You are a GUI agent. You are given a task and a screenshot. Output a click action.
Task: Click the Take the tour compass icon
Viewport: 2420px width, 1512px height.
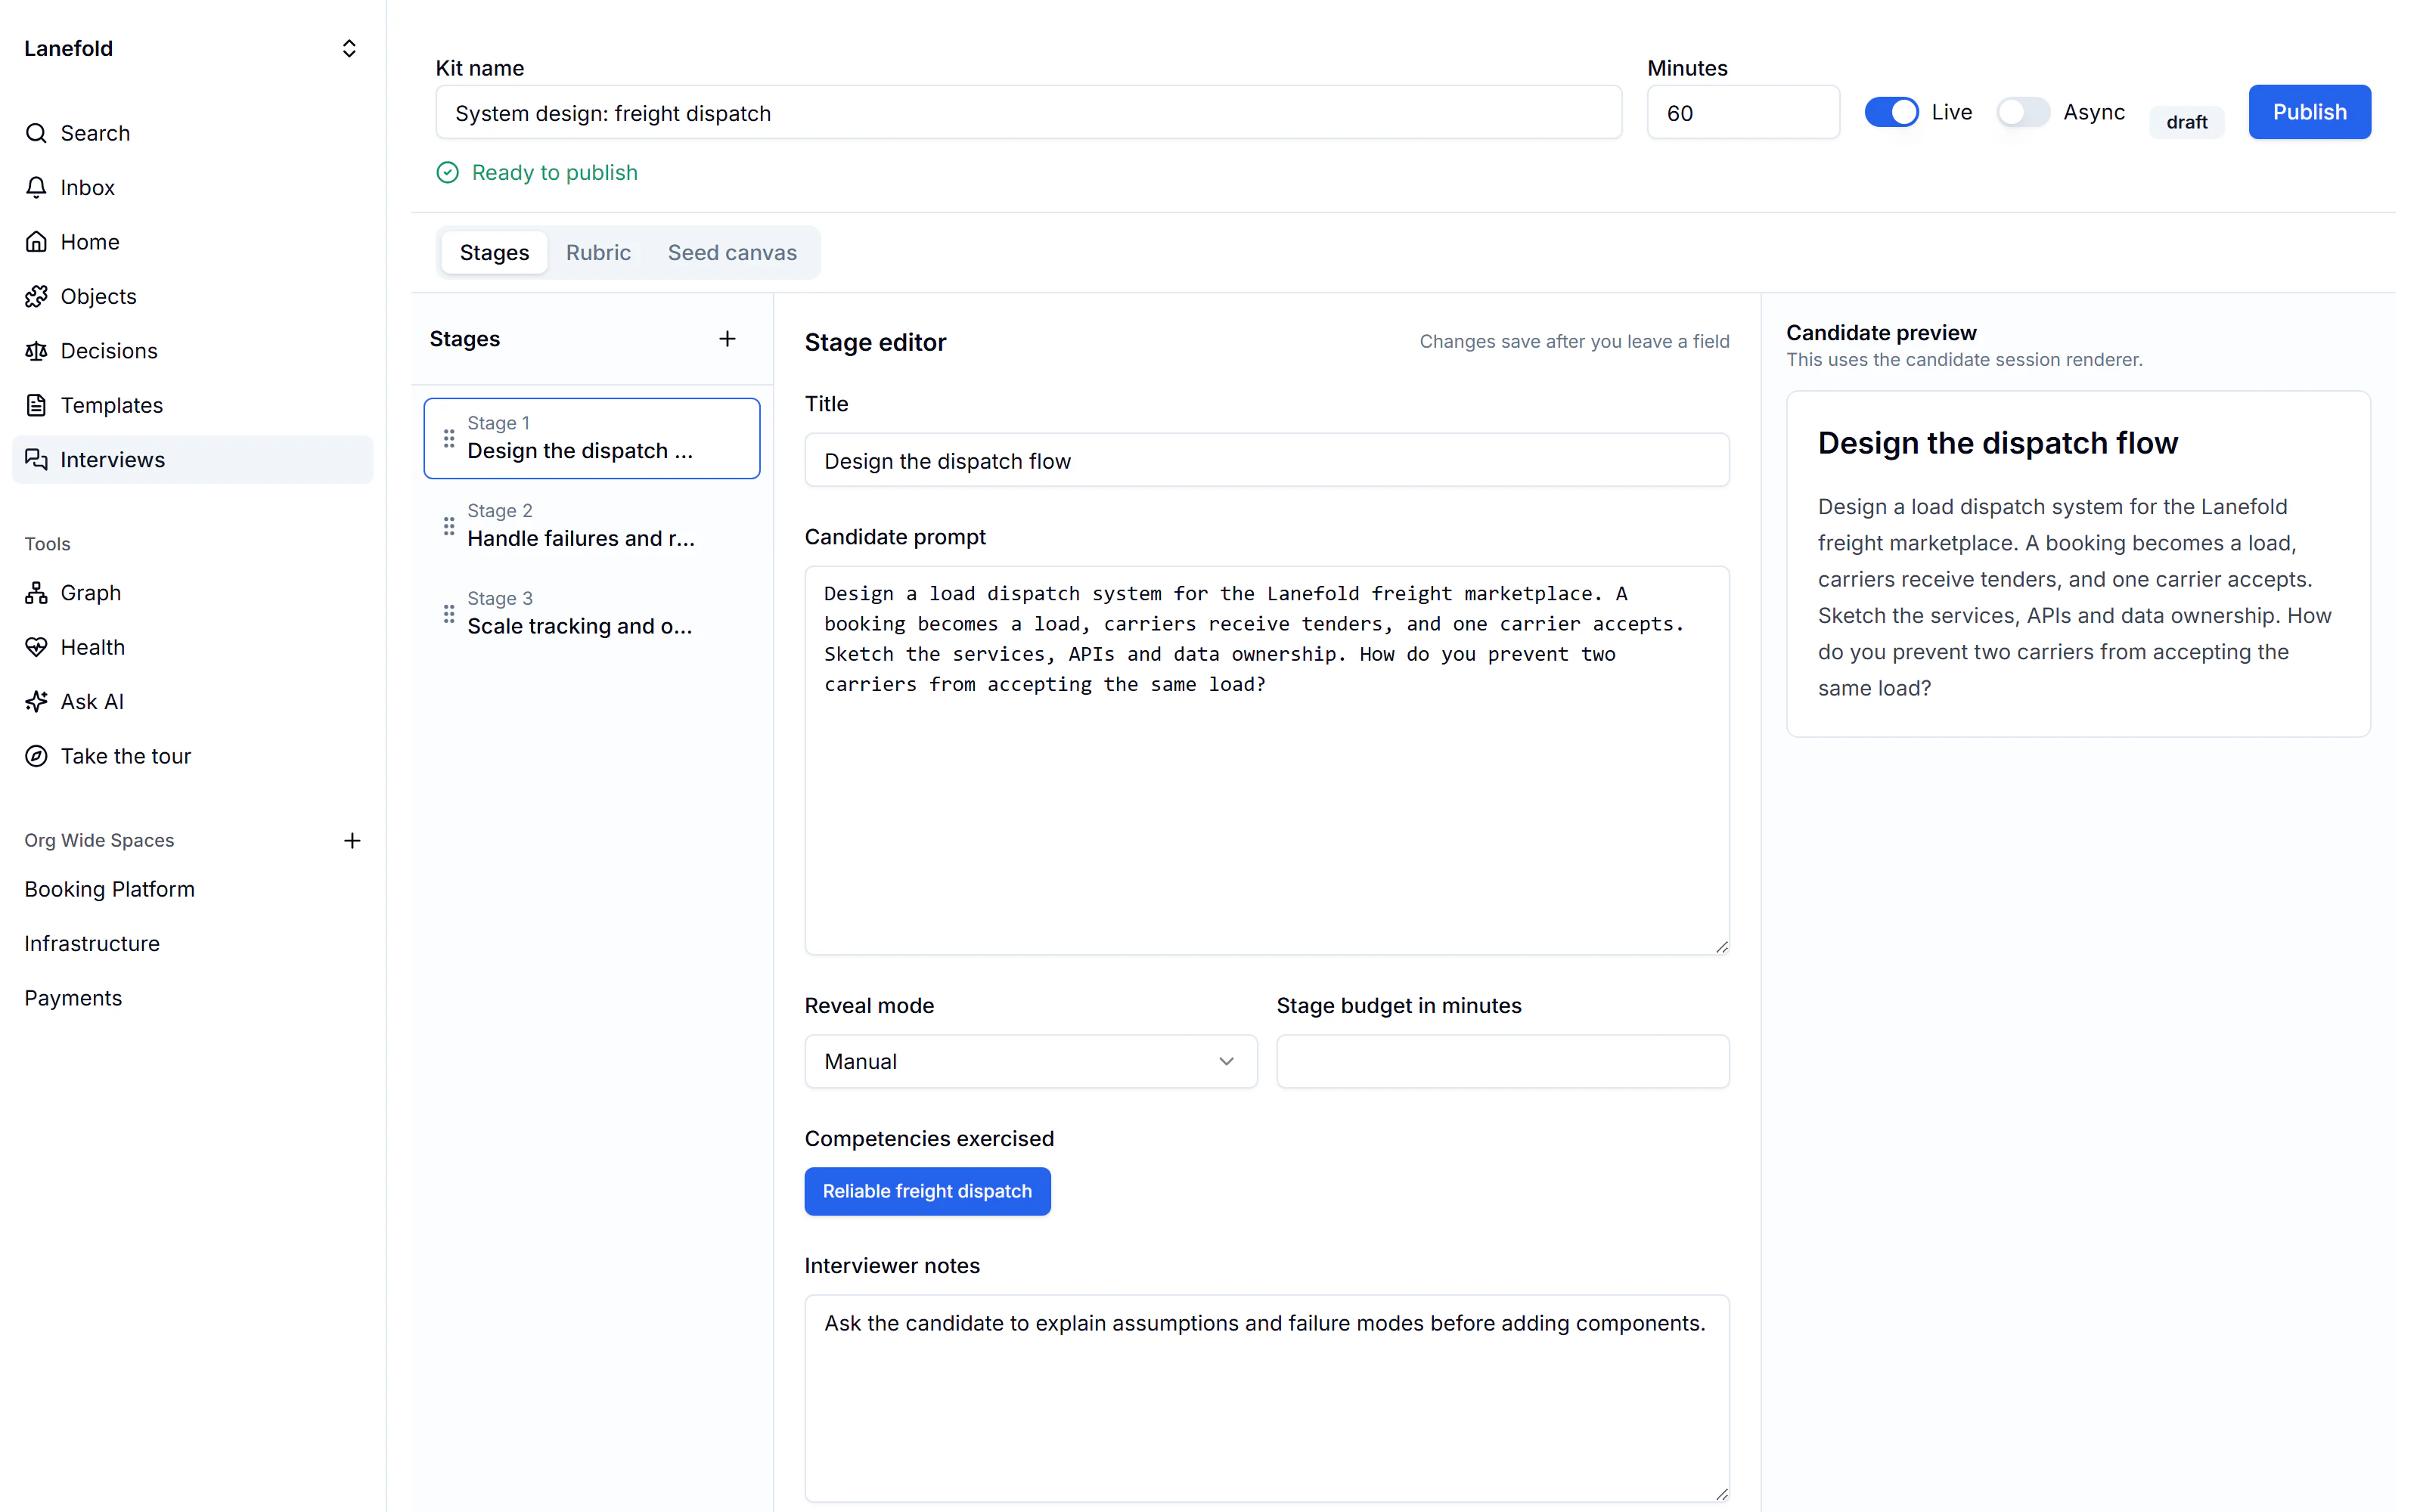[x=36, y=756]
